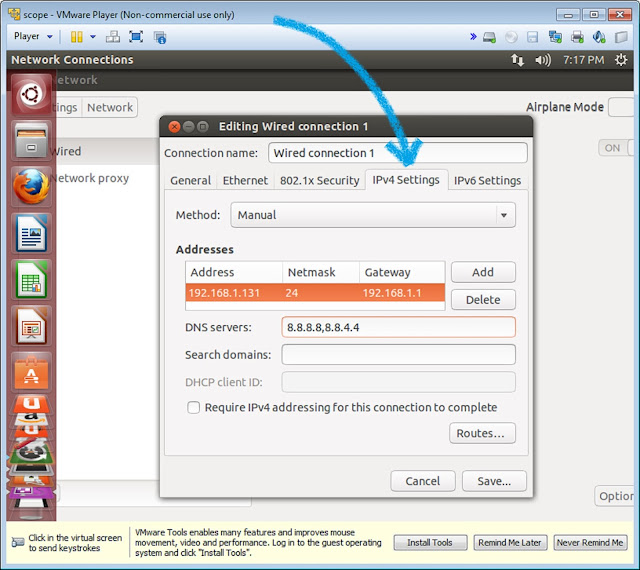Open the VMware Player menu

(33, 36)
